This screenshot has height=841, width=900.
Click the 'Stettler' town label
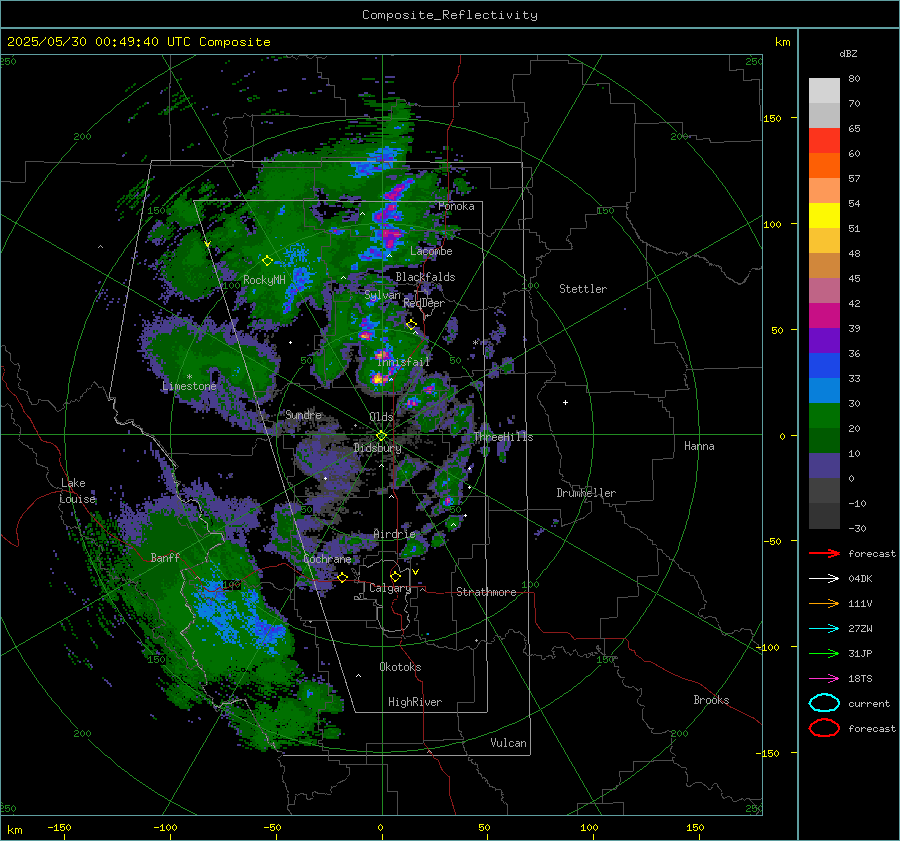coord(583,289)
